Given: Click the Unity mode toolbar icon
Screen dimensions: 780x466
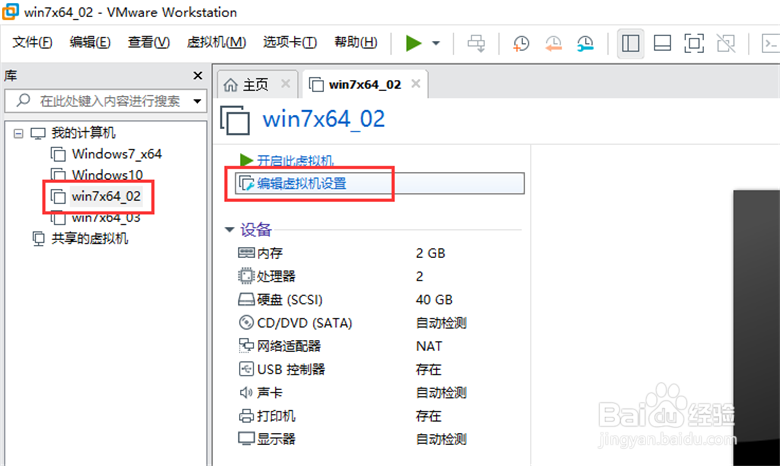Looking at the screenshot, I should pos(726,43).
